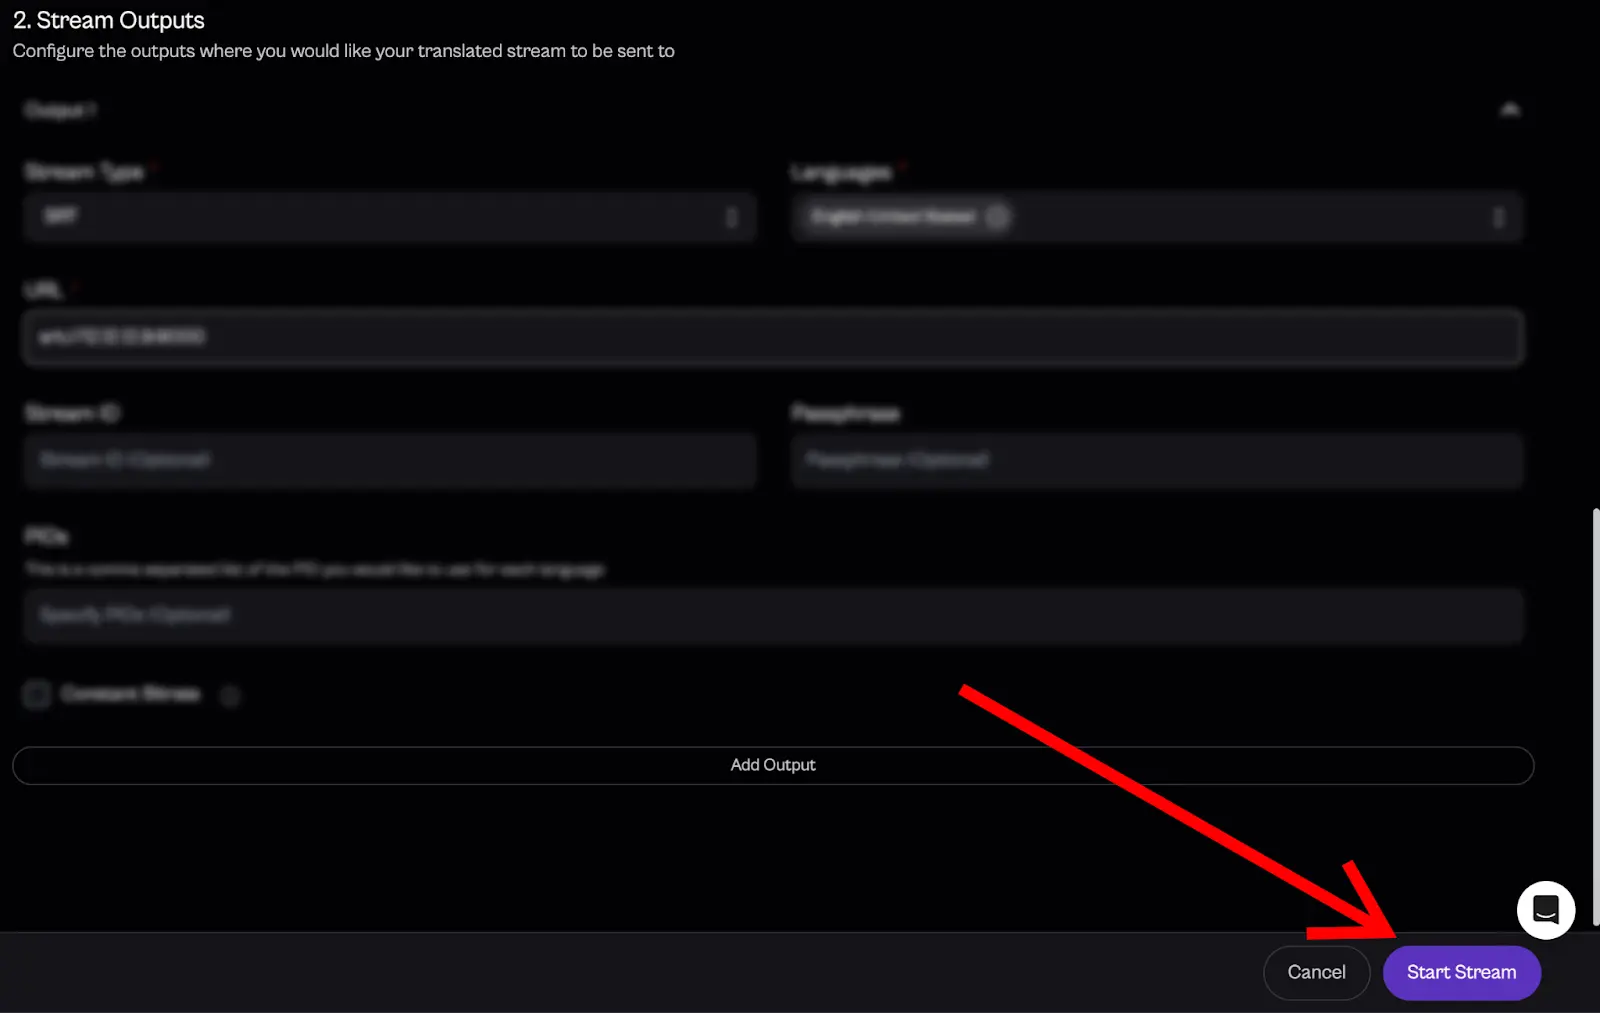This screenshot has height=1013, width=1600.
Task: Add another output with Add Output
Action: 772,765
